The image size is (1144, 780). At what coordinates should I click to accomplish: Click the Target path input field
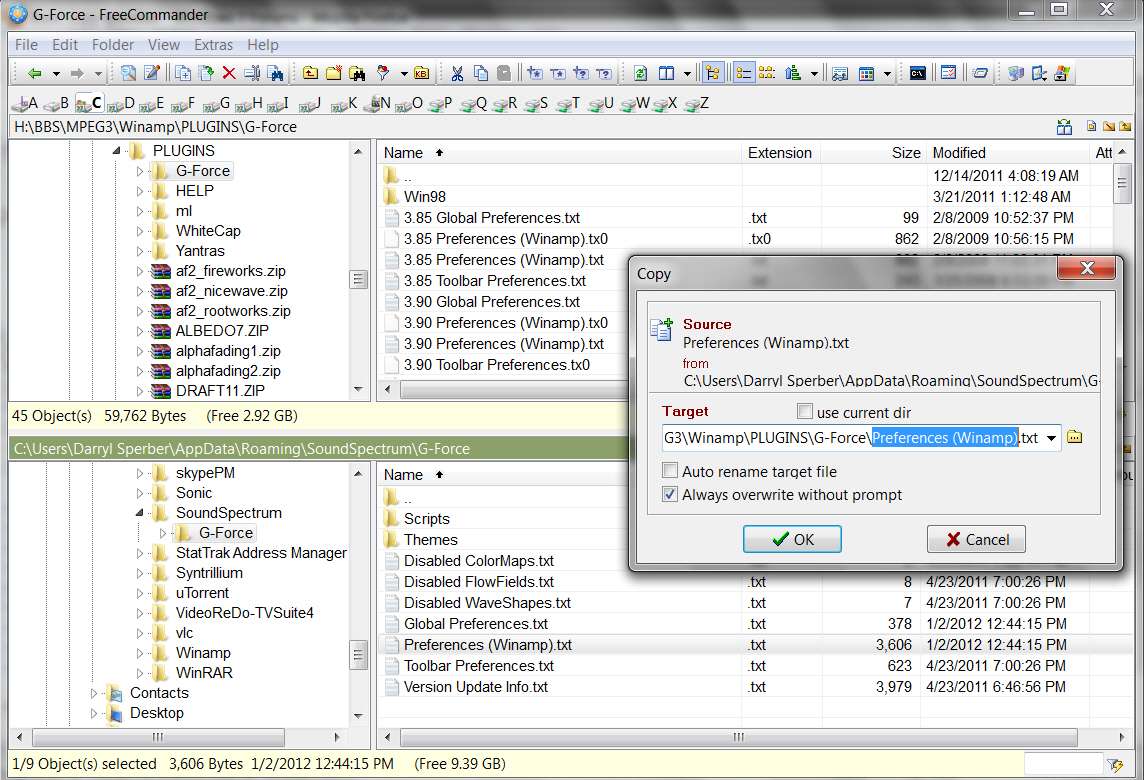pos(852,438)
